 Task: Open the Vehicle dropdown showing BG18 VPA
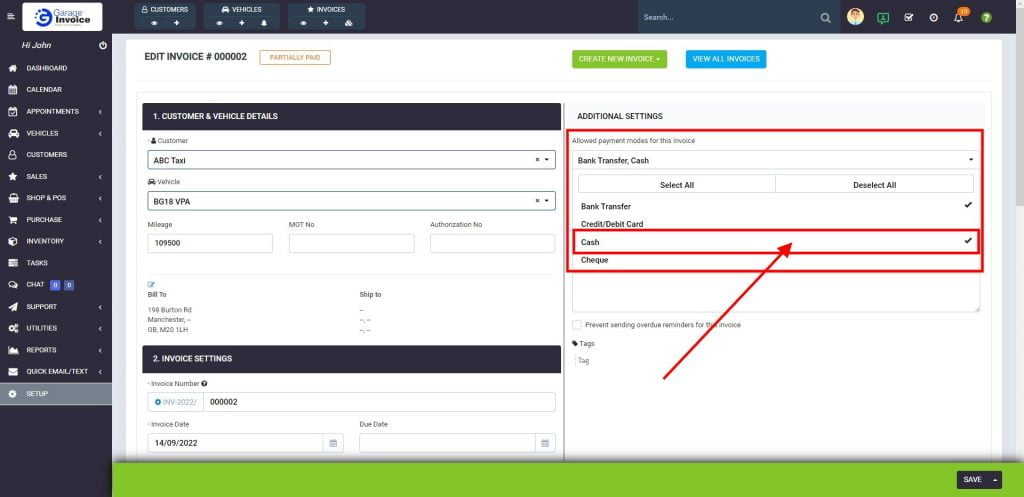coord(351,201)
